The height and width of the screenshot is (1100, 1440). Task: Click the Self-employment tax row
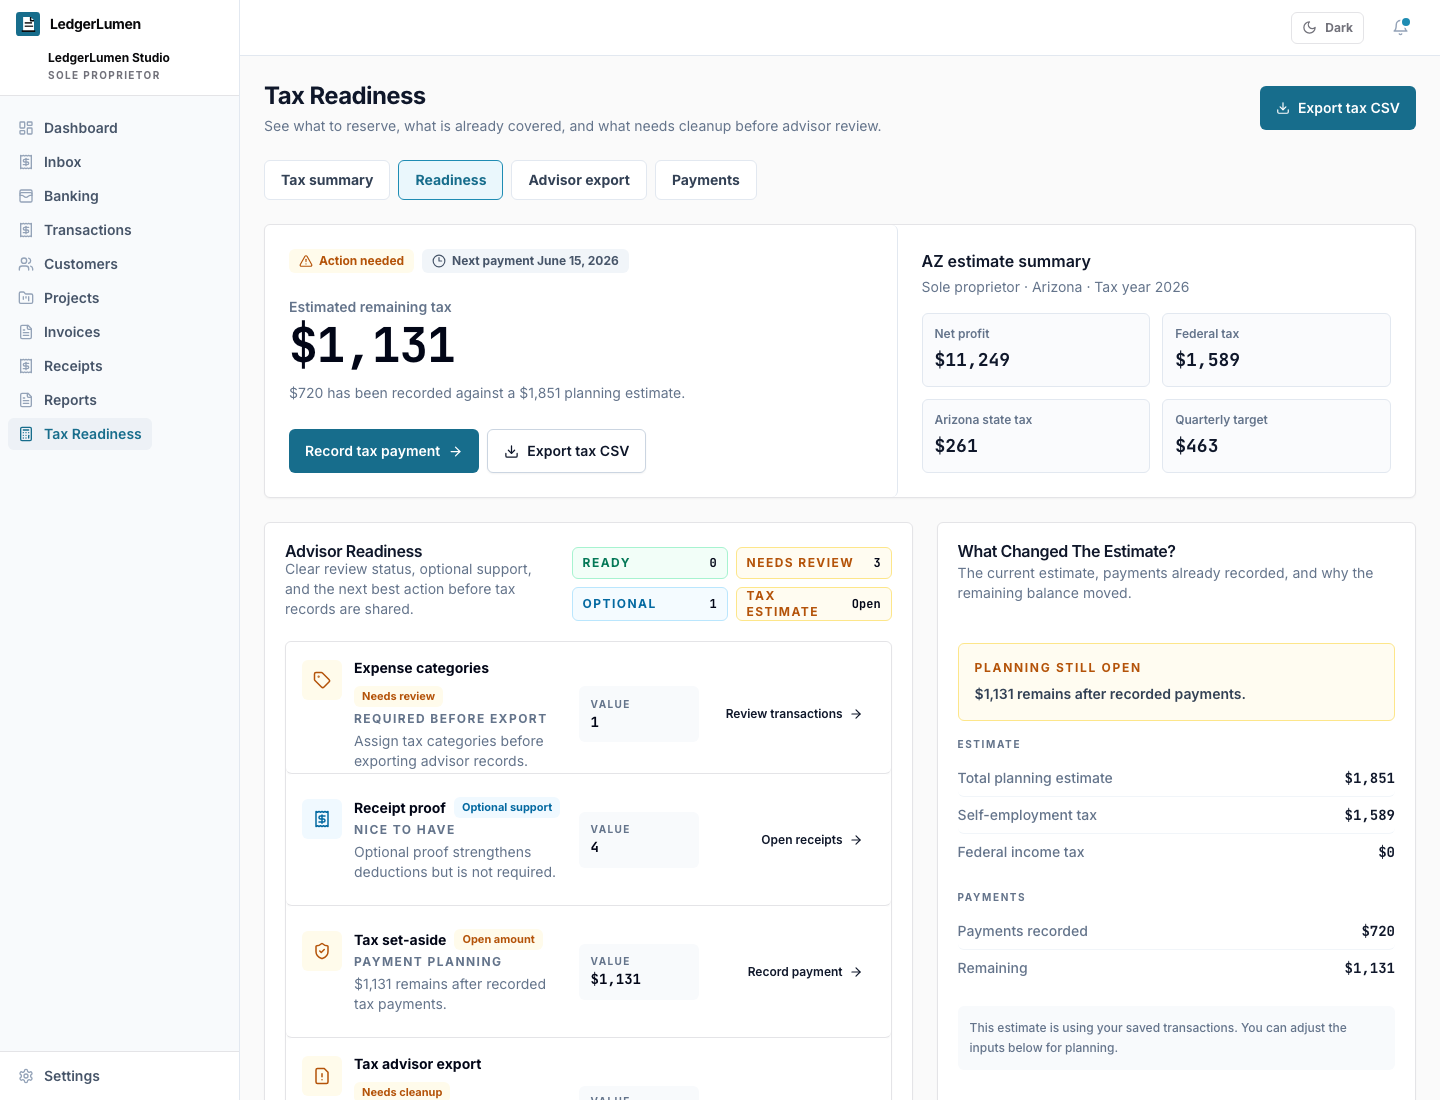[1176, 815]
